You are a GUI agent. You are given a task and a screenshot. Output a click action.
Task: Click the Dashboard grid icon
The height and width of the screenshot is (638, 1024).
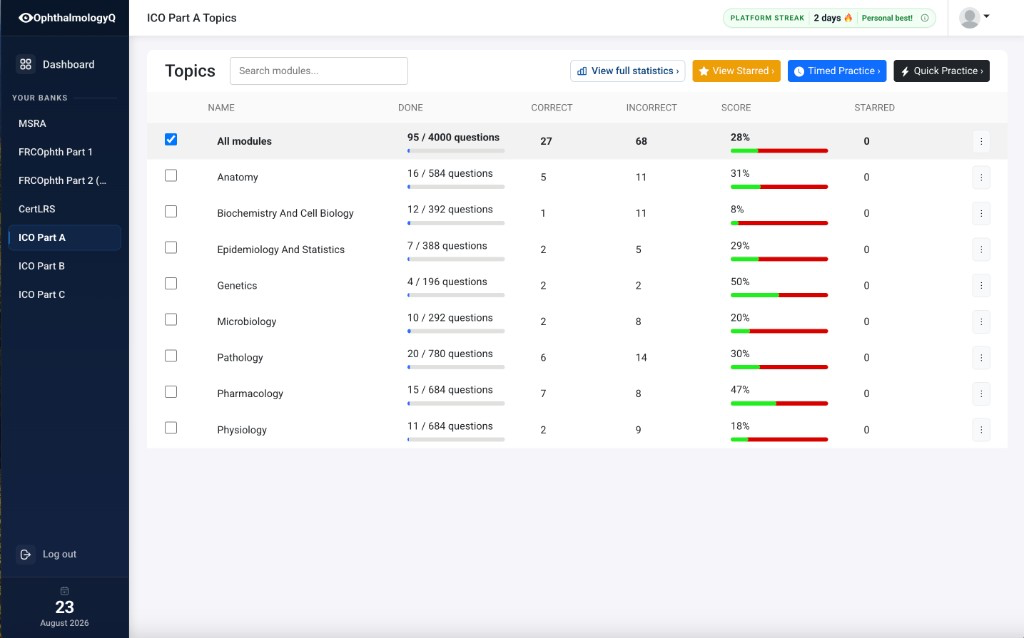point(25,64)
